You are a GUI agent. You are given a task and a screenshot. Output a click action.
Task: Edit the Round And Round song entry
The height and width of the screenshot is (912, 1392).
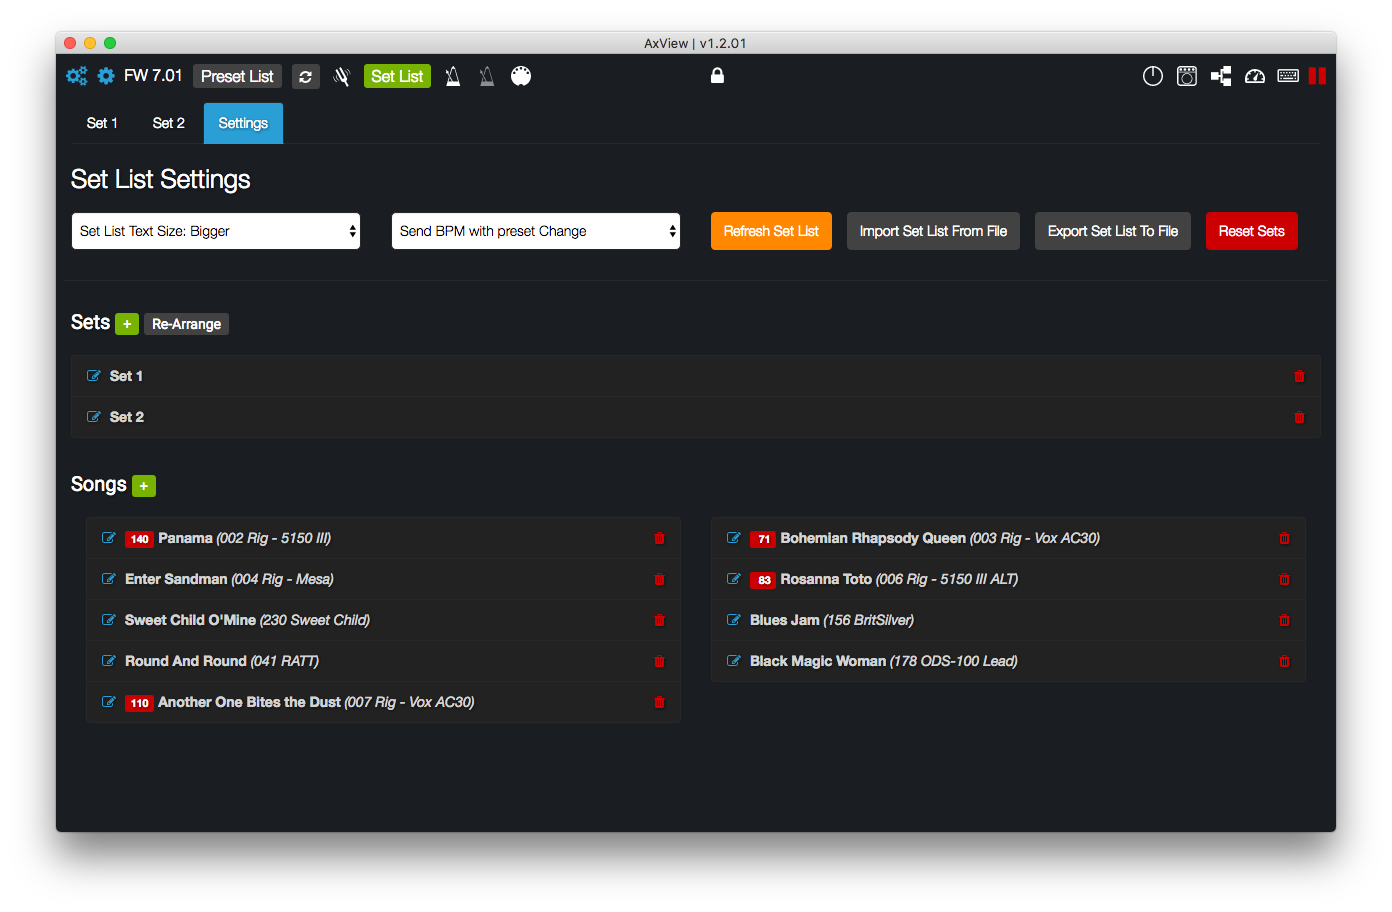(109, 661)
